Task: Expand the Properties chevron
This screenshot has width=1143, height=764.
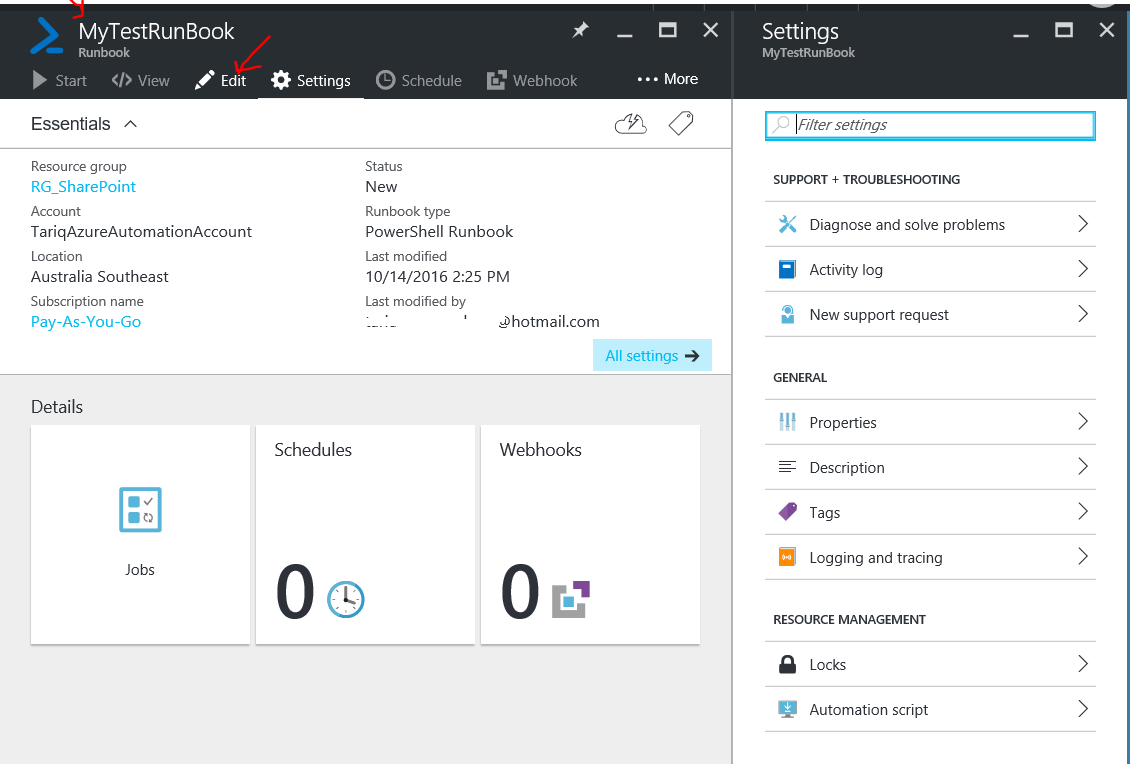Action: pyautogui.click(x=1083, y=421)
